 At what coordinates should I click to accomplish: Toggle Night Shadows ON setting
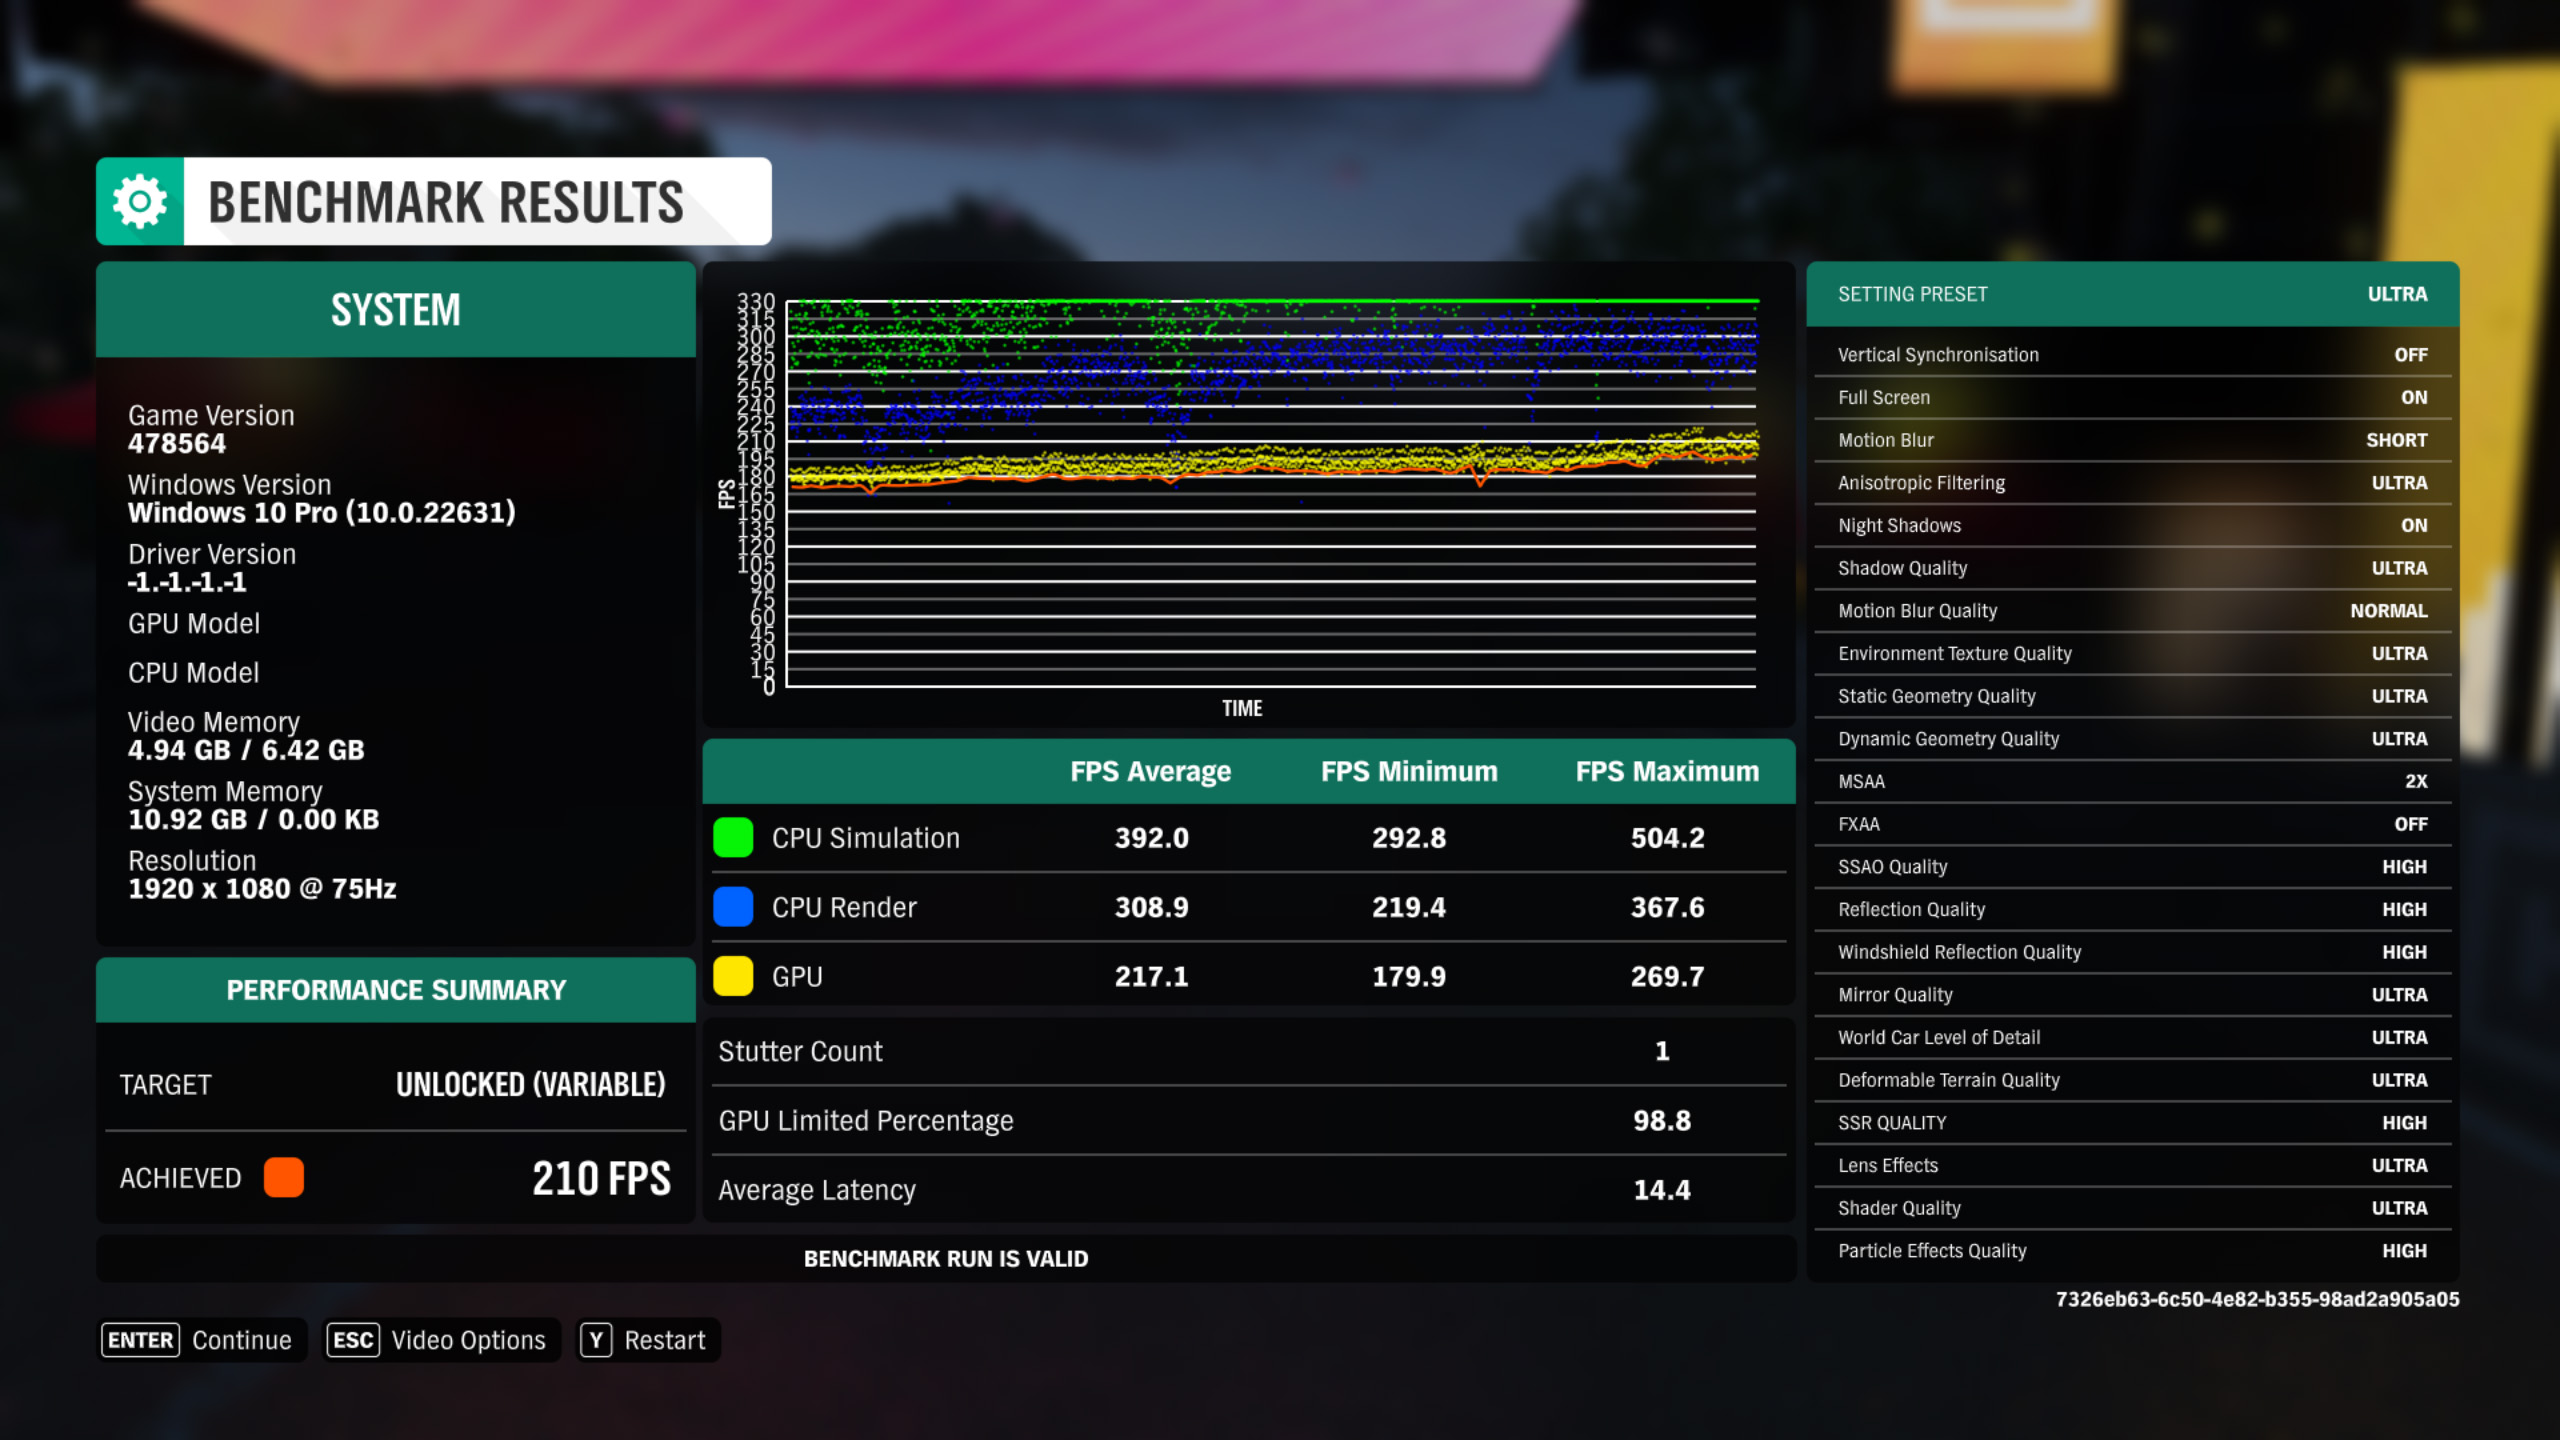(x=2411, y=524)
